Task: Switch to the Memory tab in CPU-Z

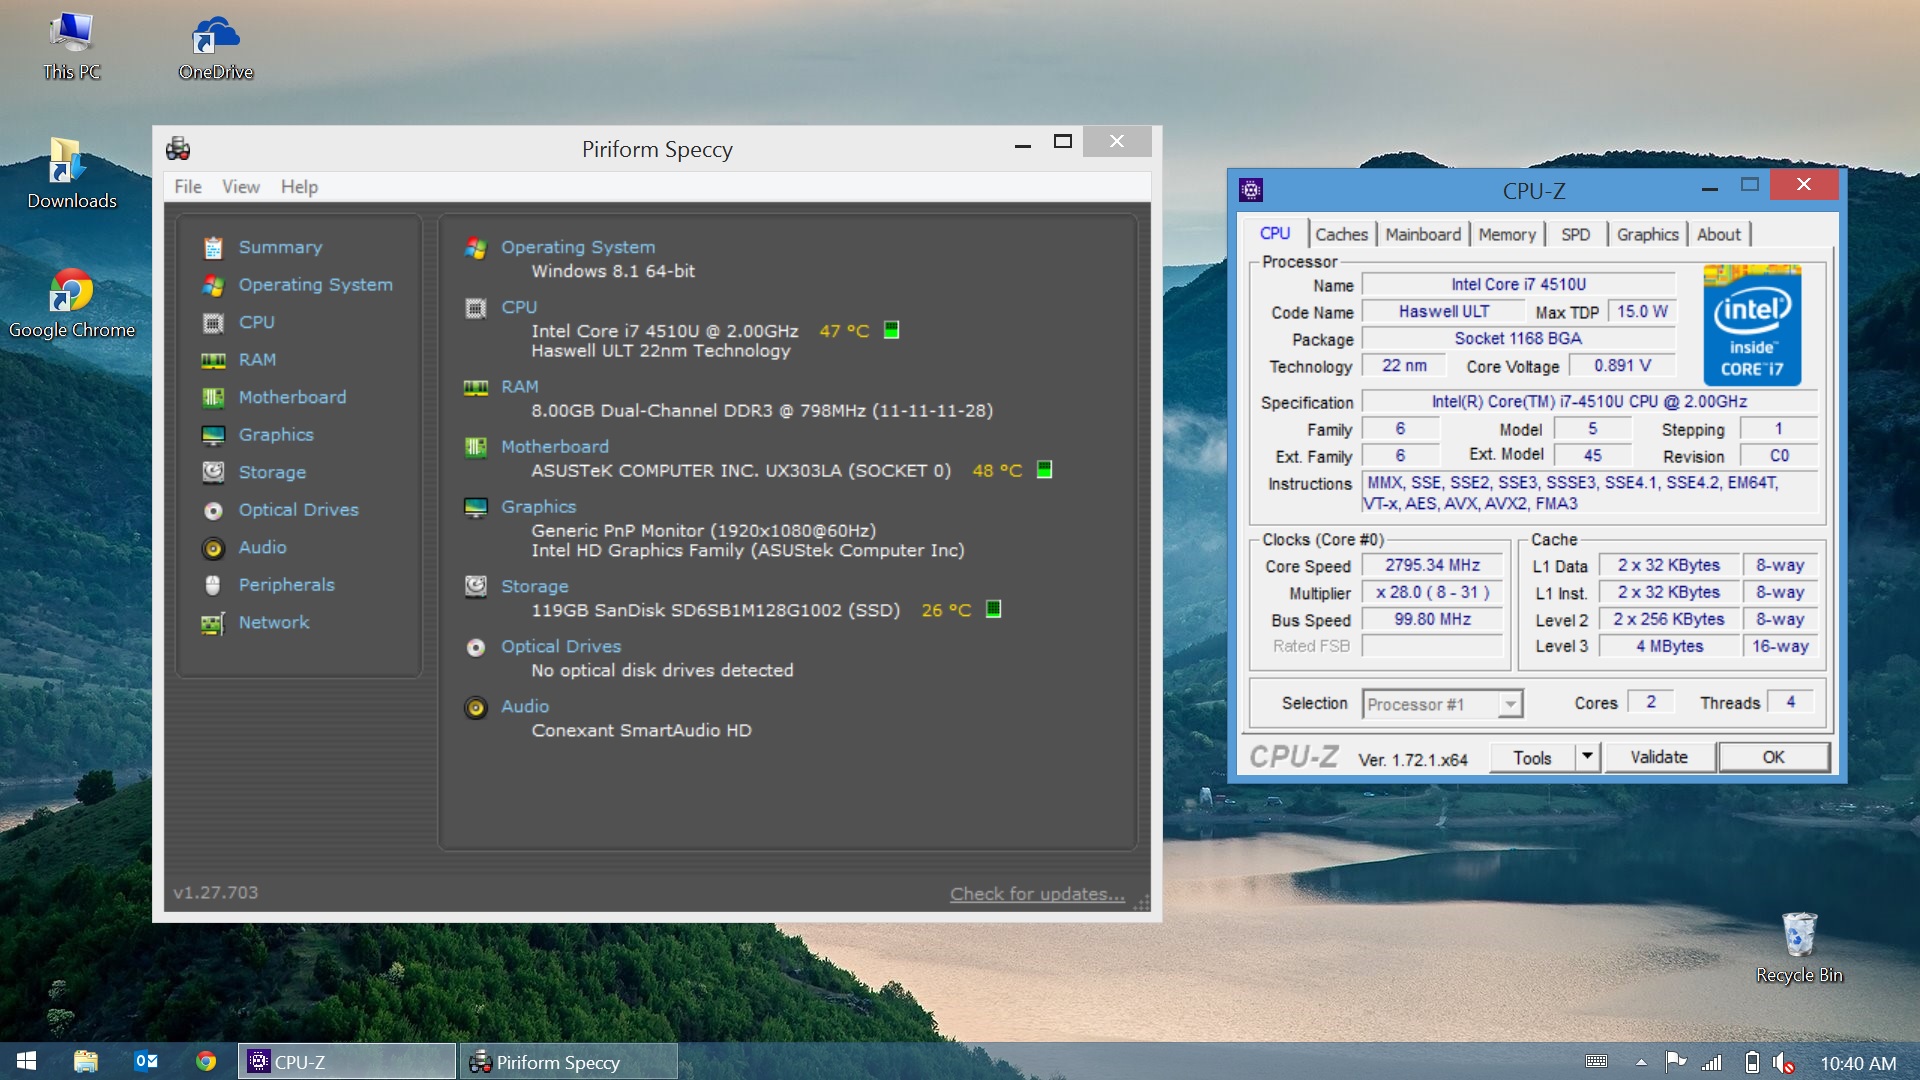Action: (x=1507, y=234)
